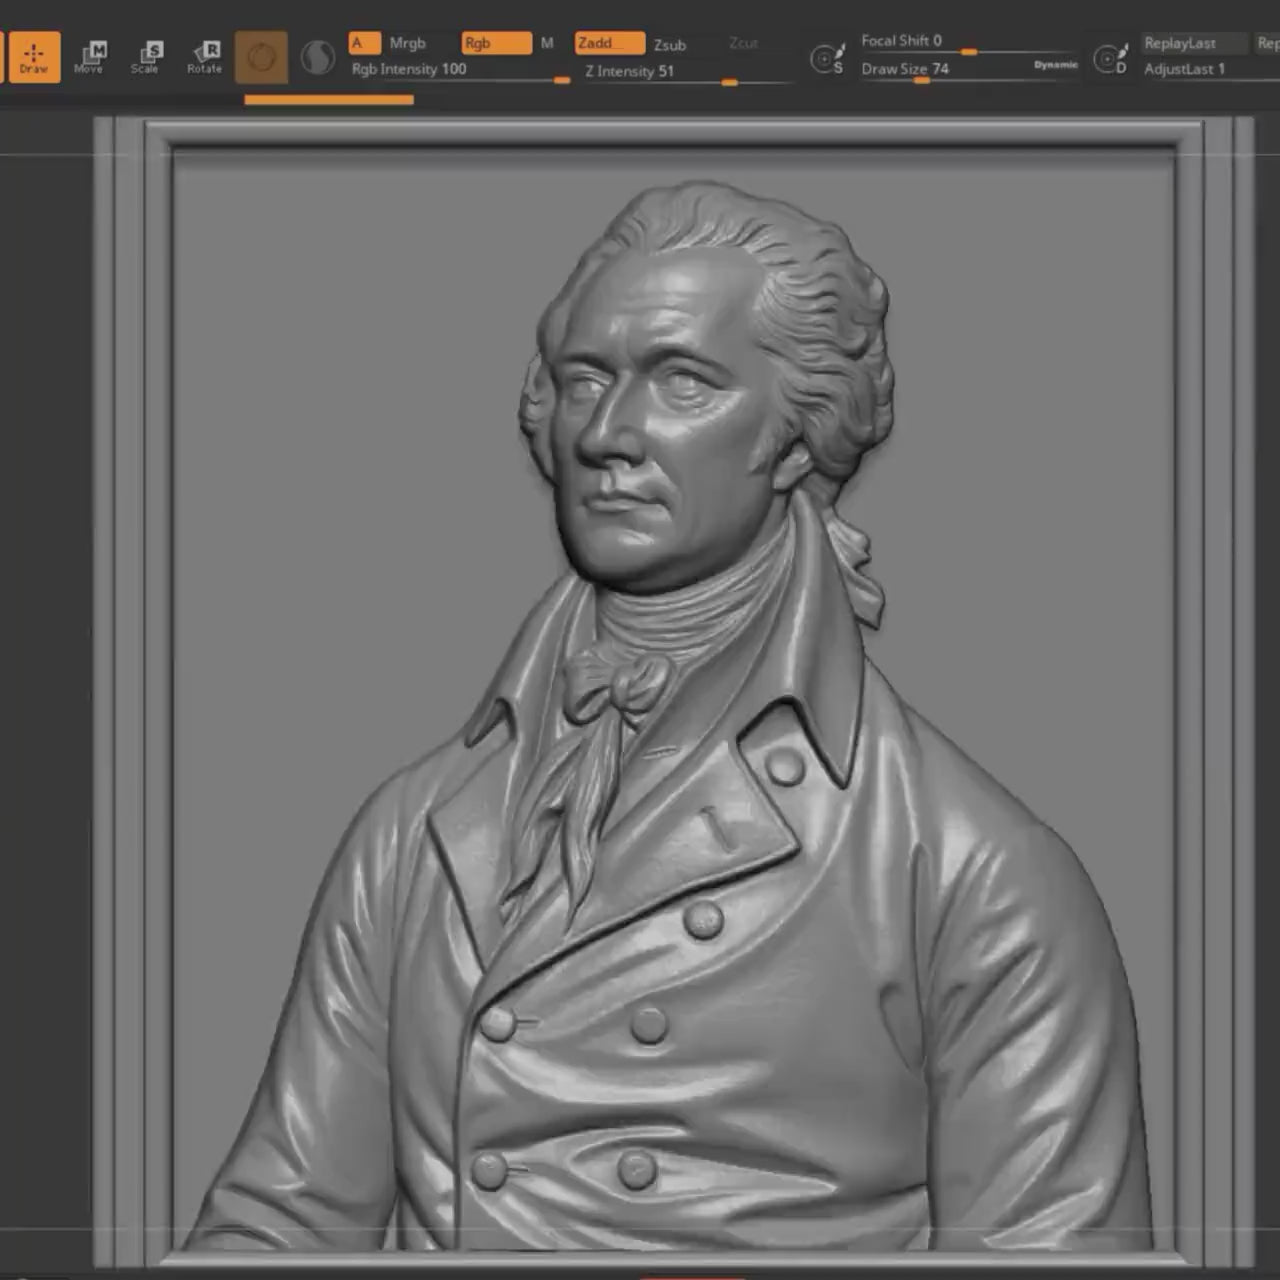The width and height of the screenshot is (1280, 1280).
Task: Click the brush icon marked D
Action: coord(1111,59)
